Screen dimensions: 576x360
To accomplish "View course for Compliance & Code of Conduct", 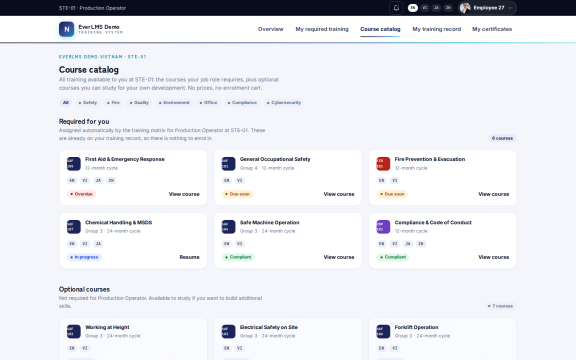I will point(494,257).
